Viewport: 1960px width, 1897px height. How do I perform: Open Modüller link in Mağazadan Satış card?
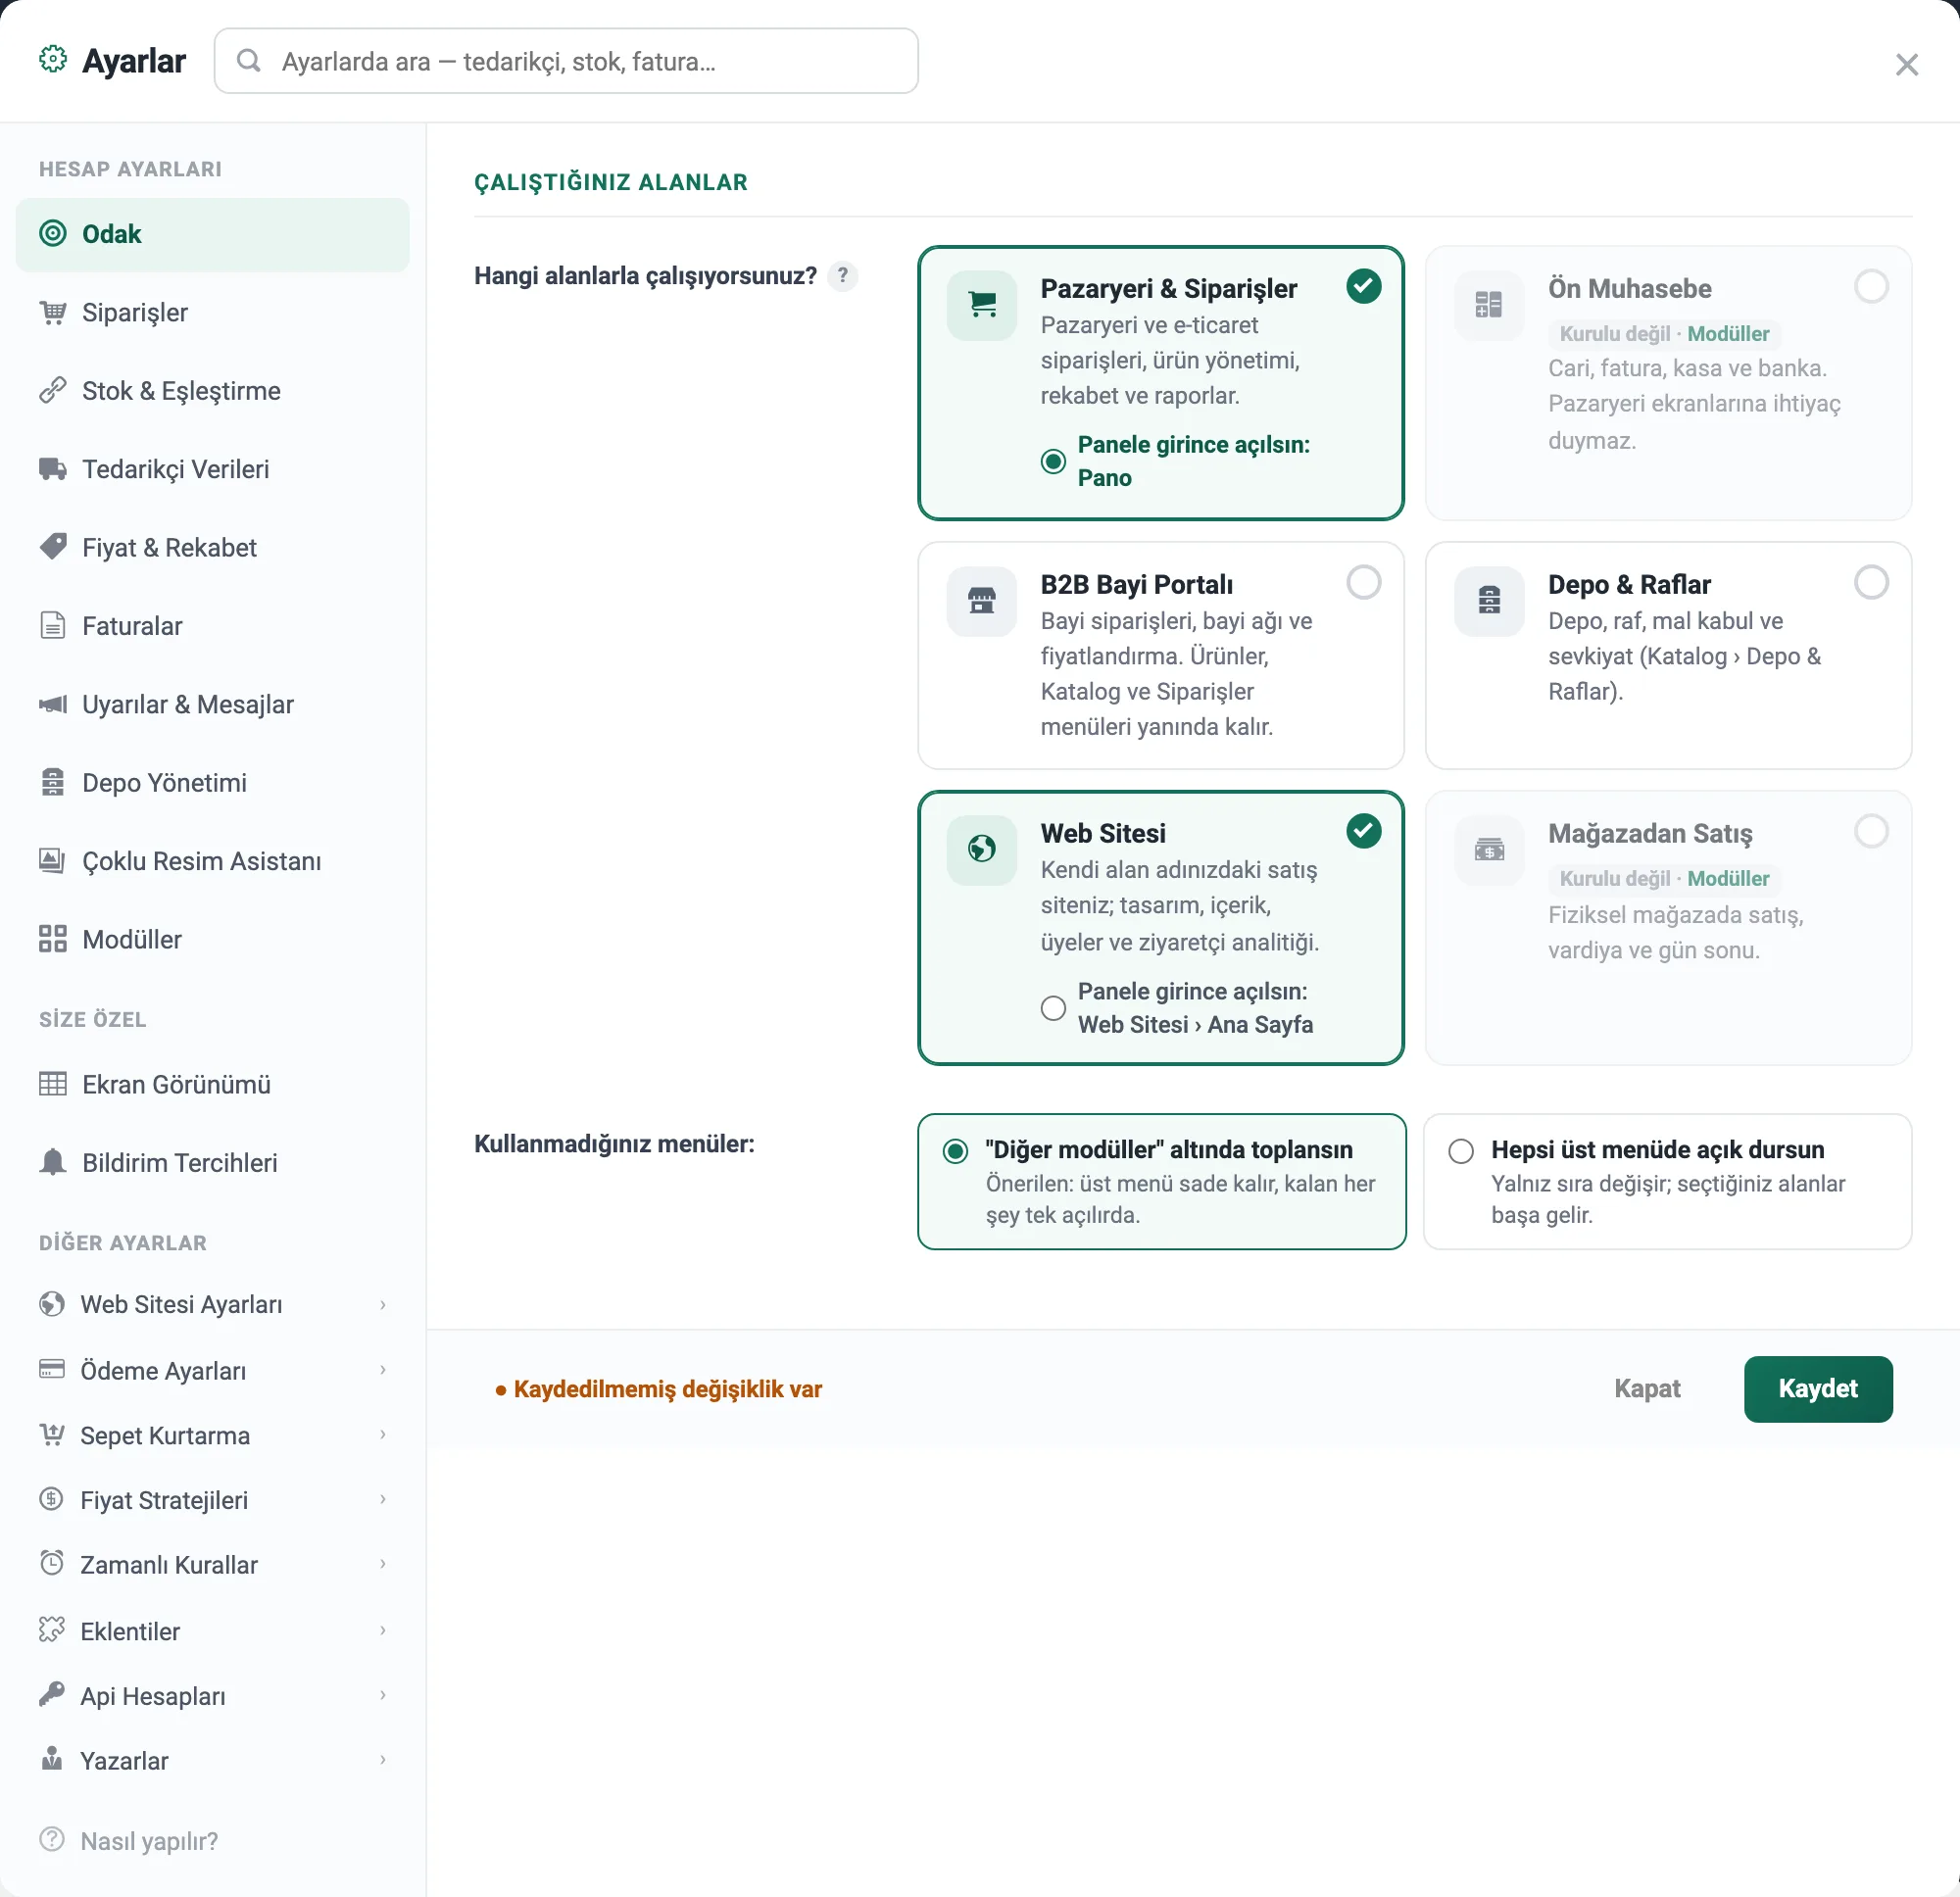[x=1728, y=879]
